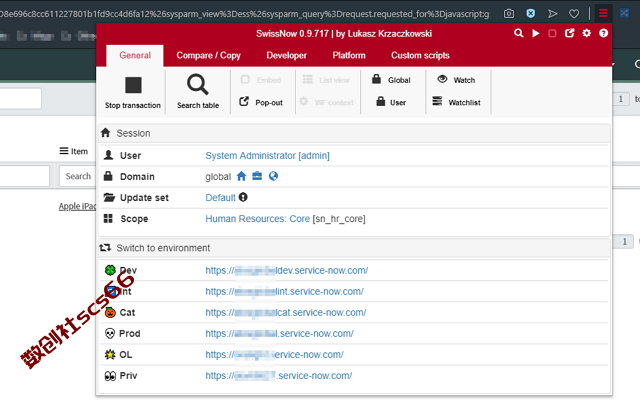Click the play icon in SwissNow header
The height and width of the screenshot is (400, 640).
[x=536, y=33]
